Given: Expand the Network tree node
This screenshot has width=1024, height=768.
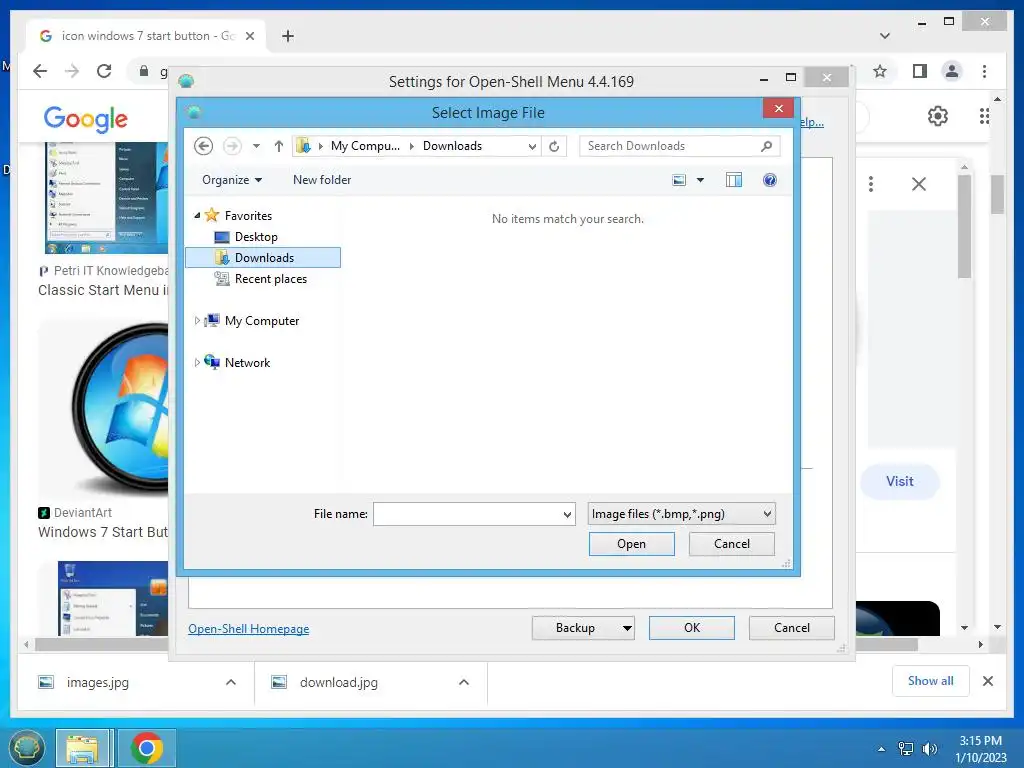Looking at the screenshot, I should click(x=197, y=362).
